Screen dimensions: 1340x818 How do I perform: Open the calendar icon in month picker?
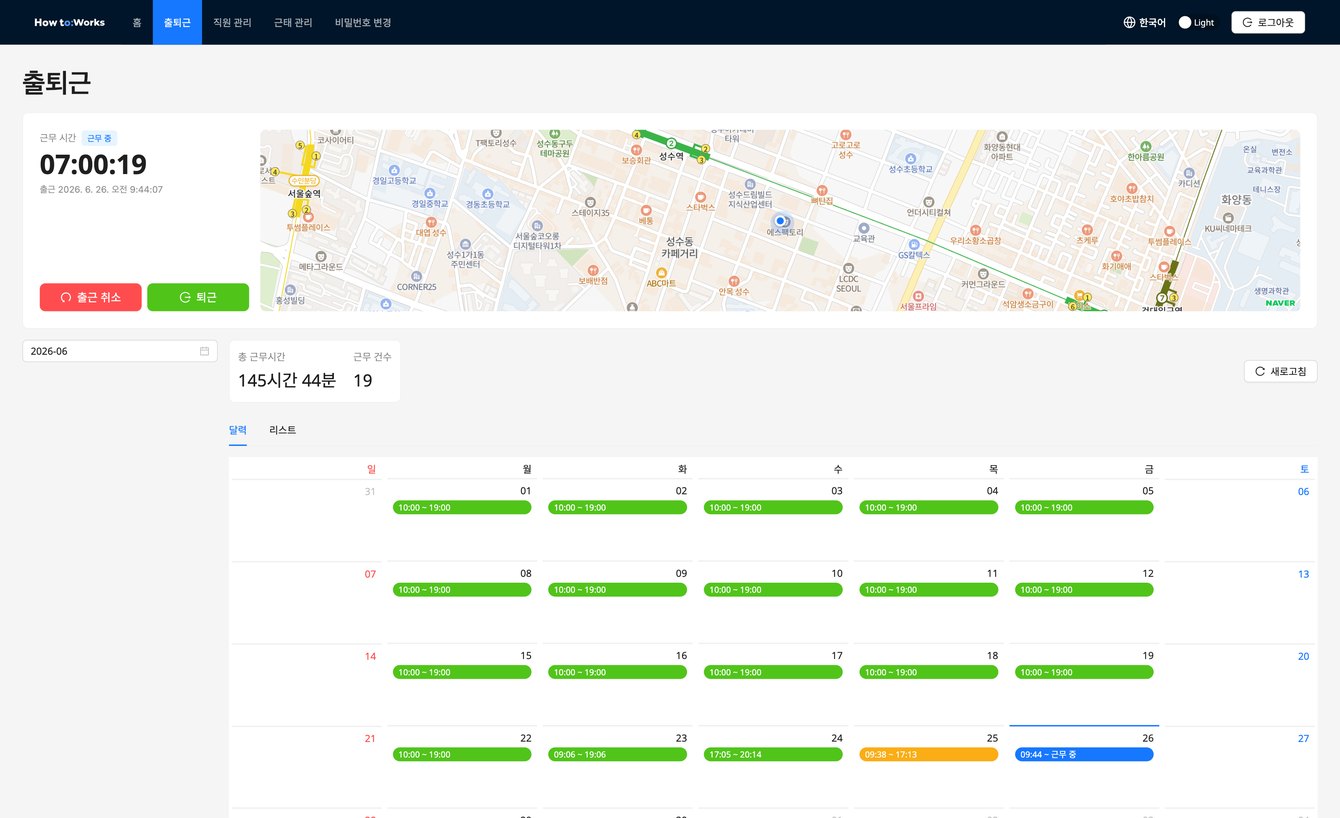click(204, 351)
